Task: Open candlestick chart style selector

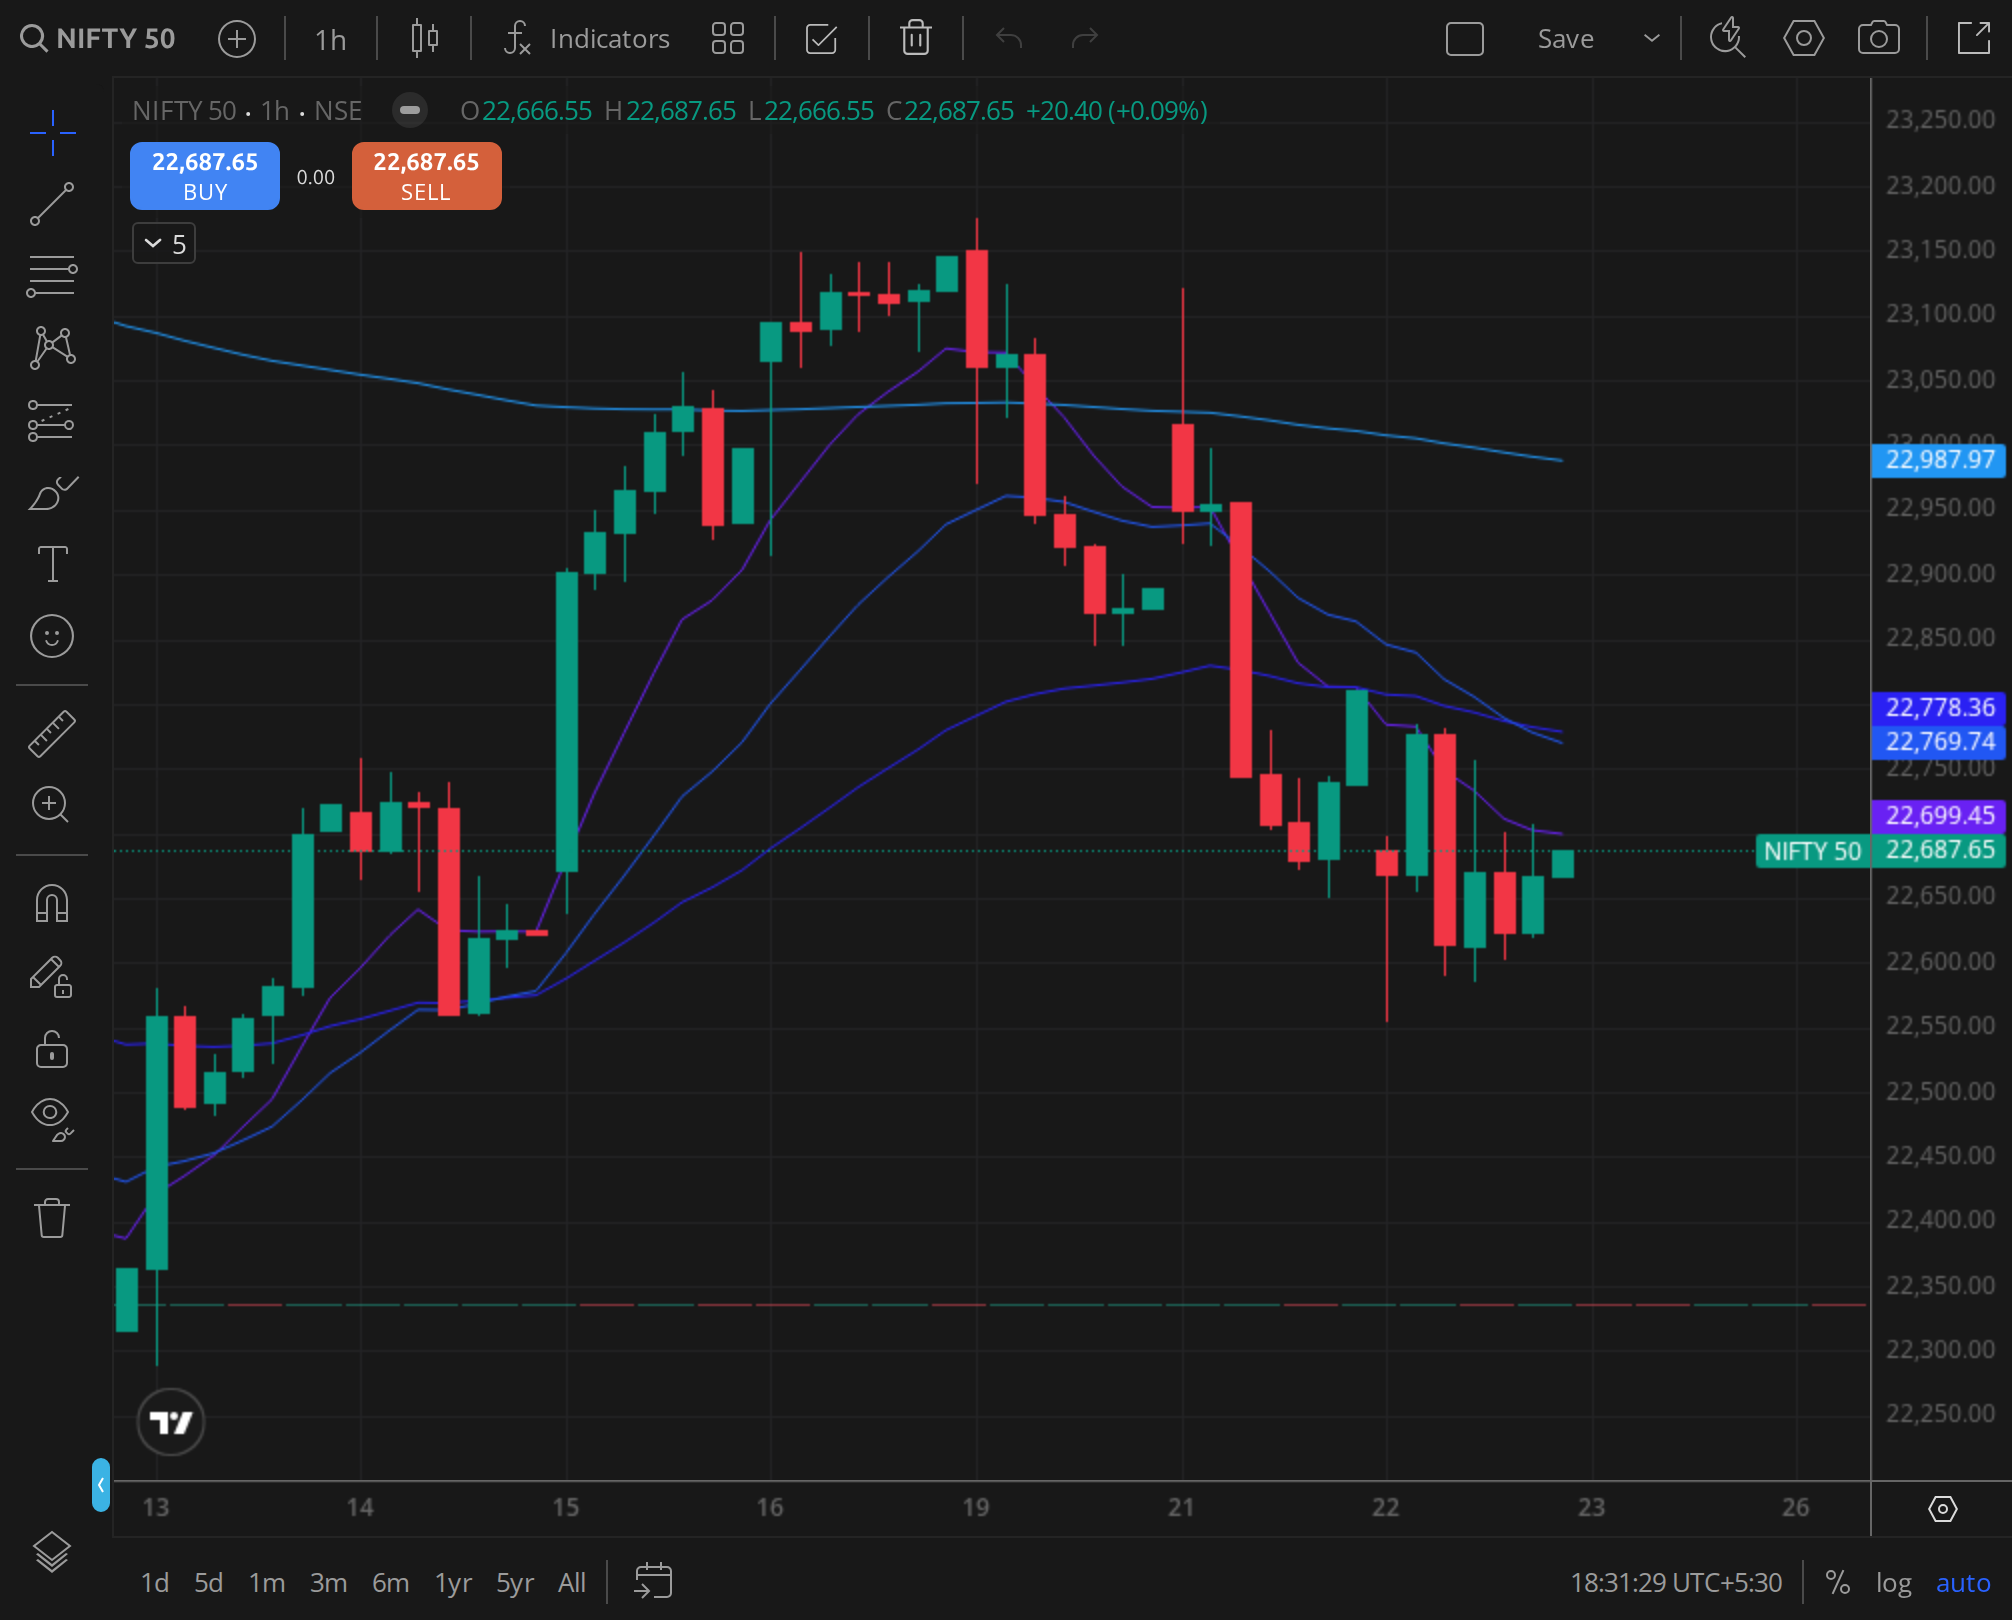Action: (x=425, y=39)
